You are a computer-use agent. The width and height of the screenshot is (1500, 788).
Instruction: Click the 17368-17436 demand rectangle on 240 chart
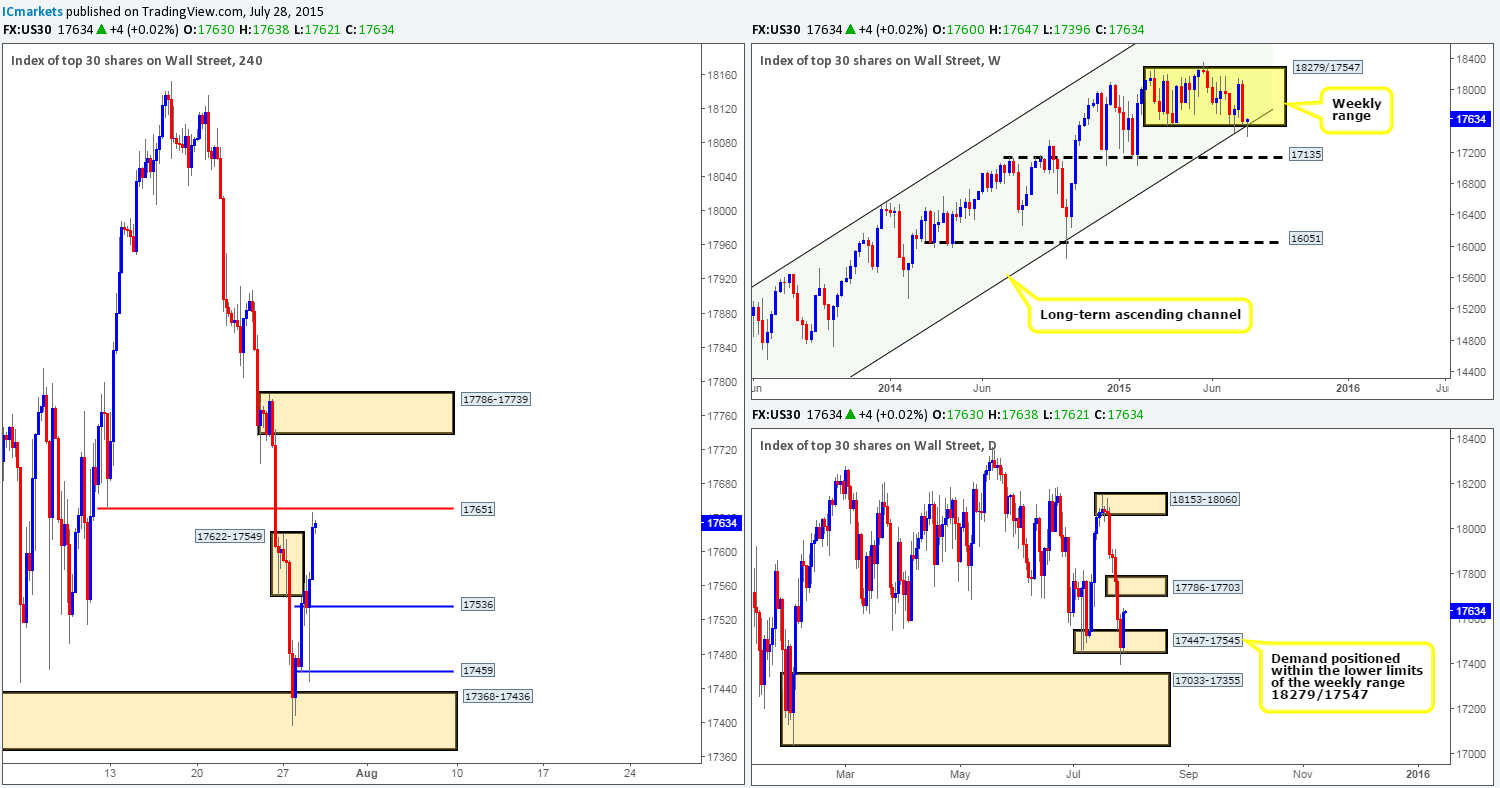point(228,720)
